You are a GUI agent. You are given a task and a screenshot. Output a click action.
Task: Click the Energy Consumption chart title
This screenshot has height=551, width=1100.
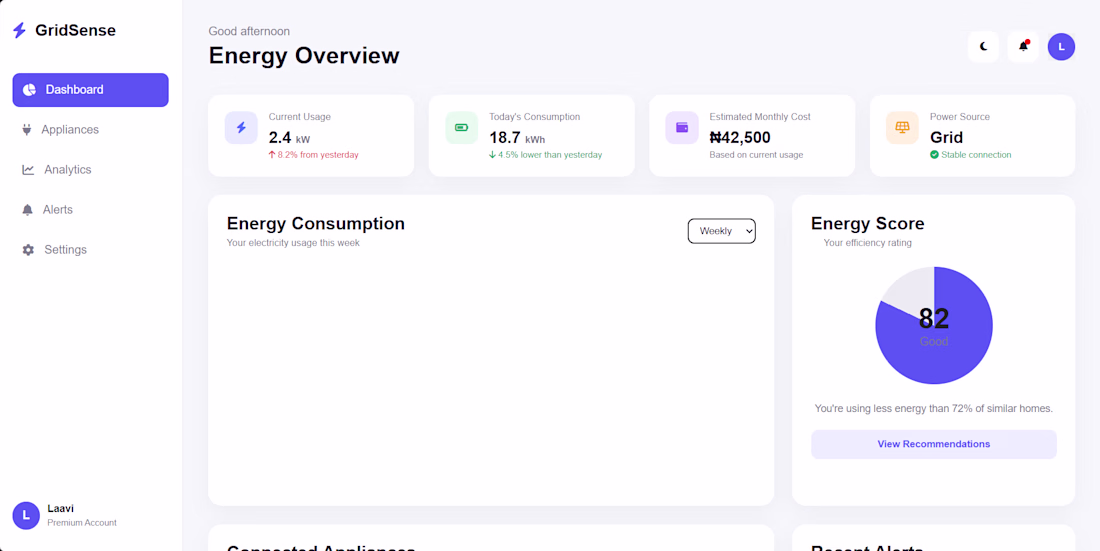pyautogui.click(x=316, y=223)
